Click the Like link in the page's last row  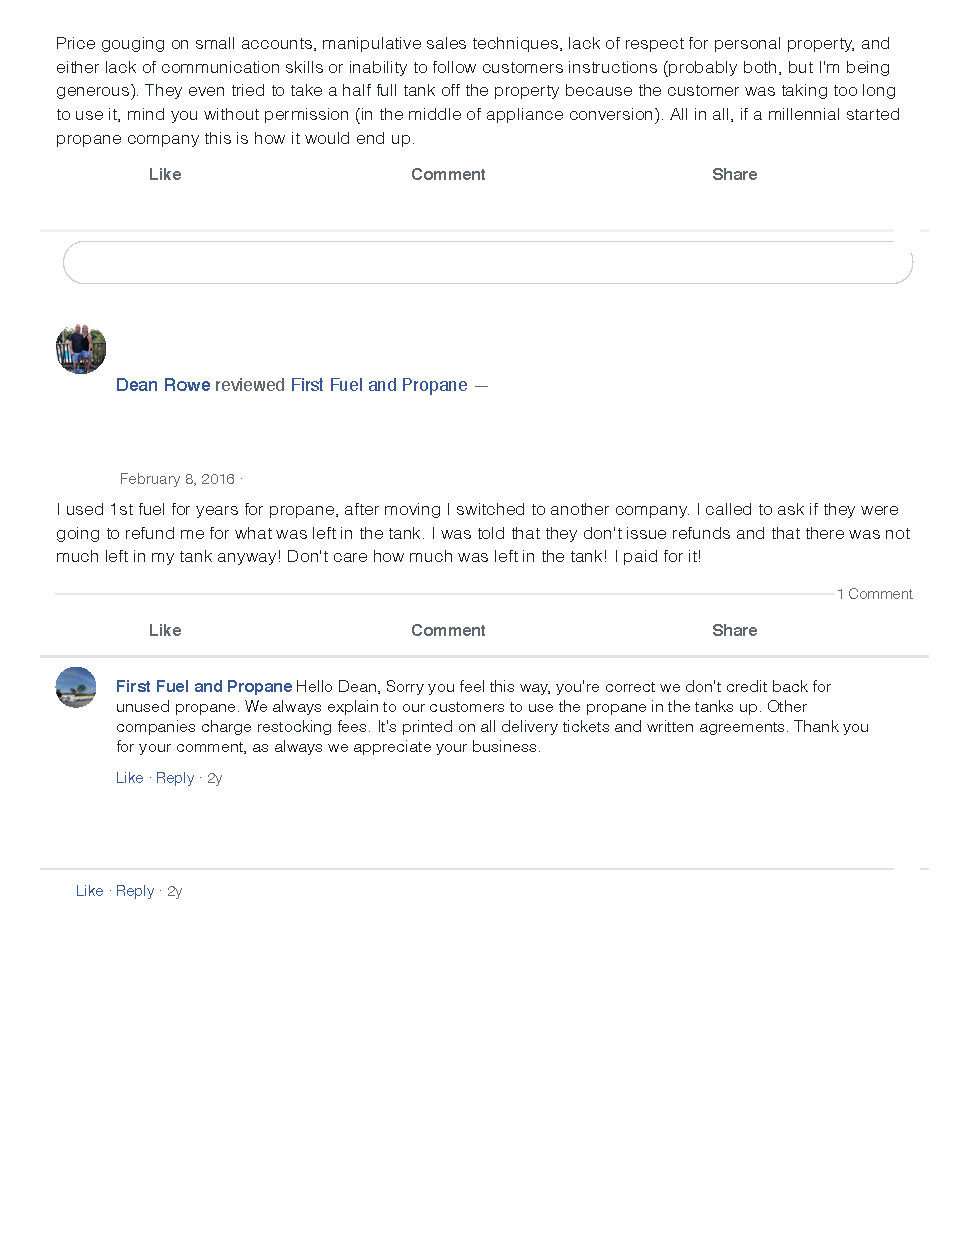(89, 891)
